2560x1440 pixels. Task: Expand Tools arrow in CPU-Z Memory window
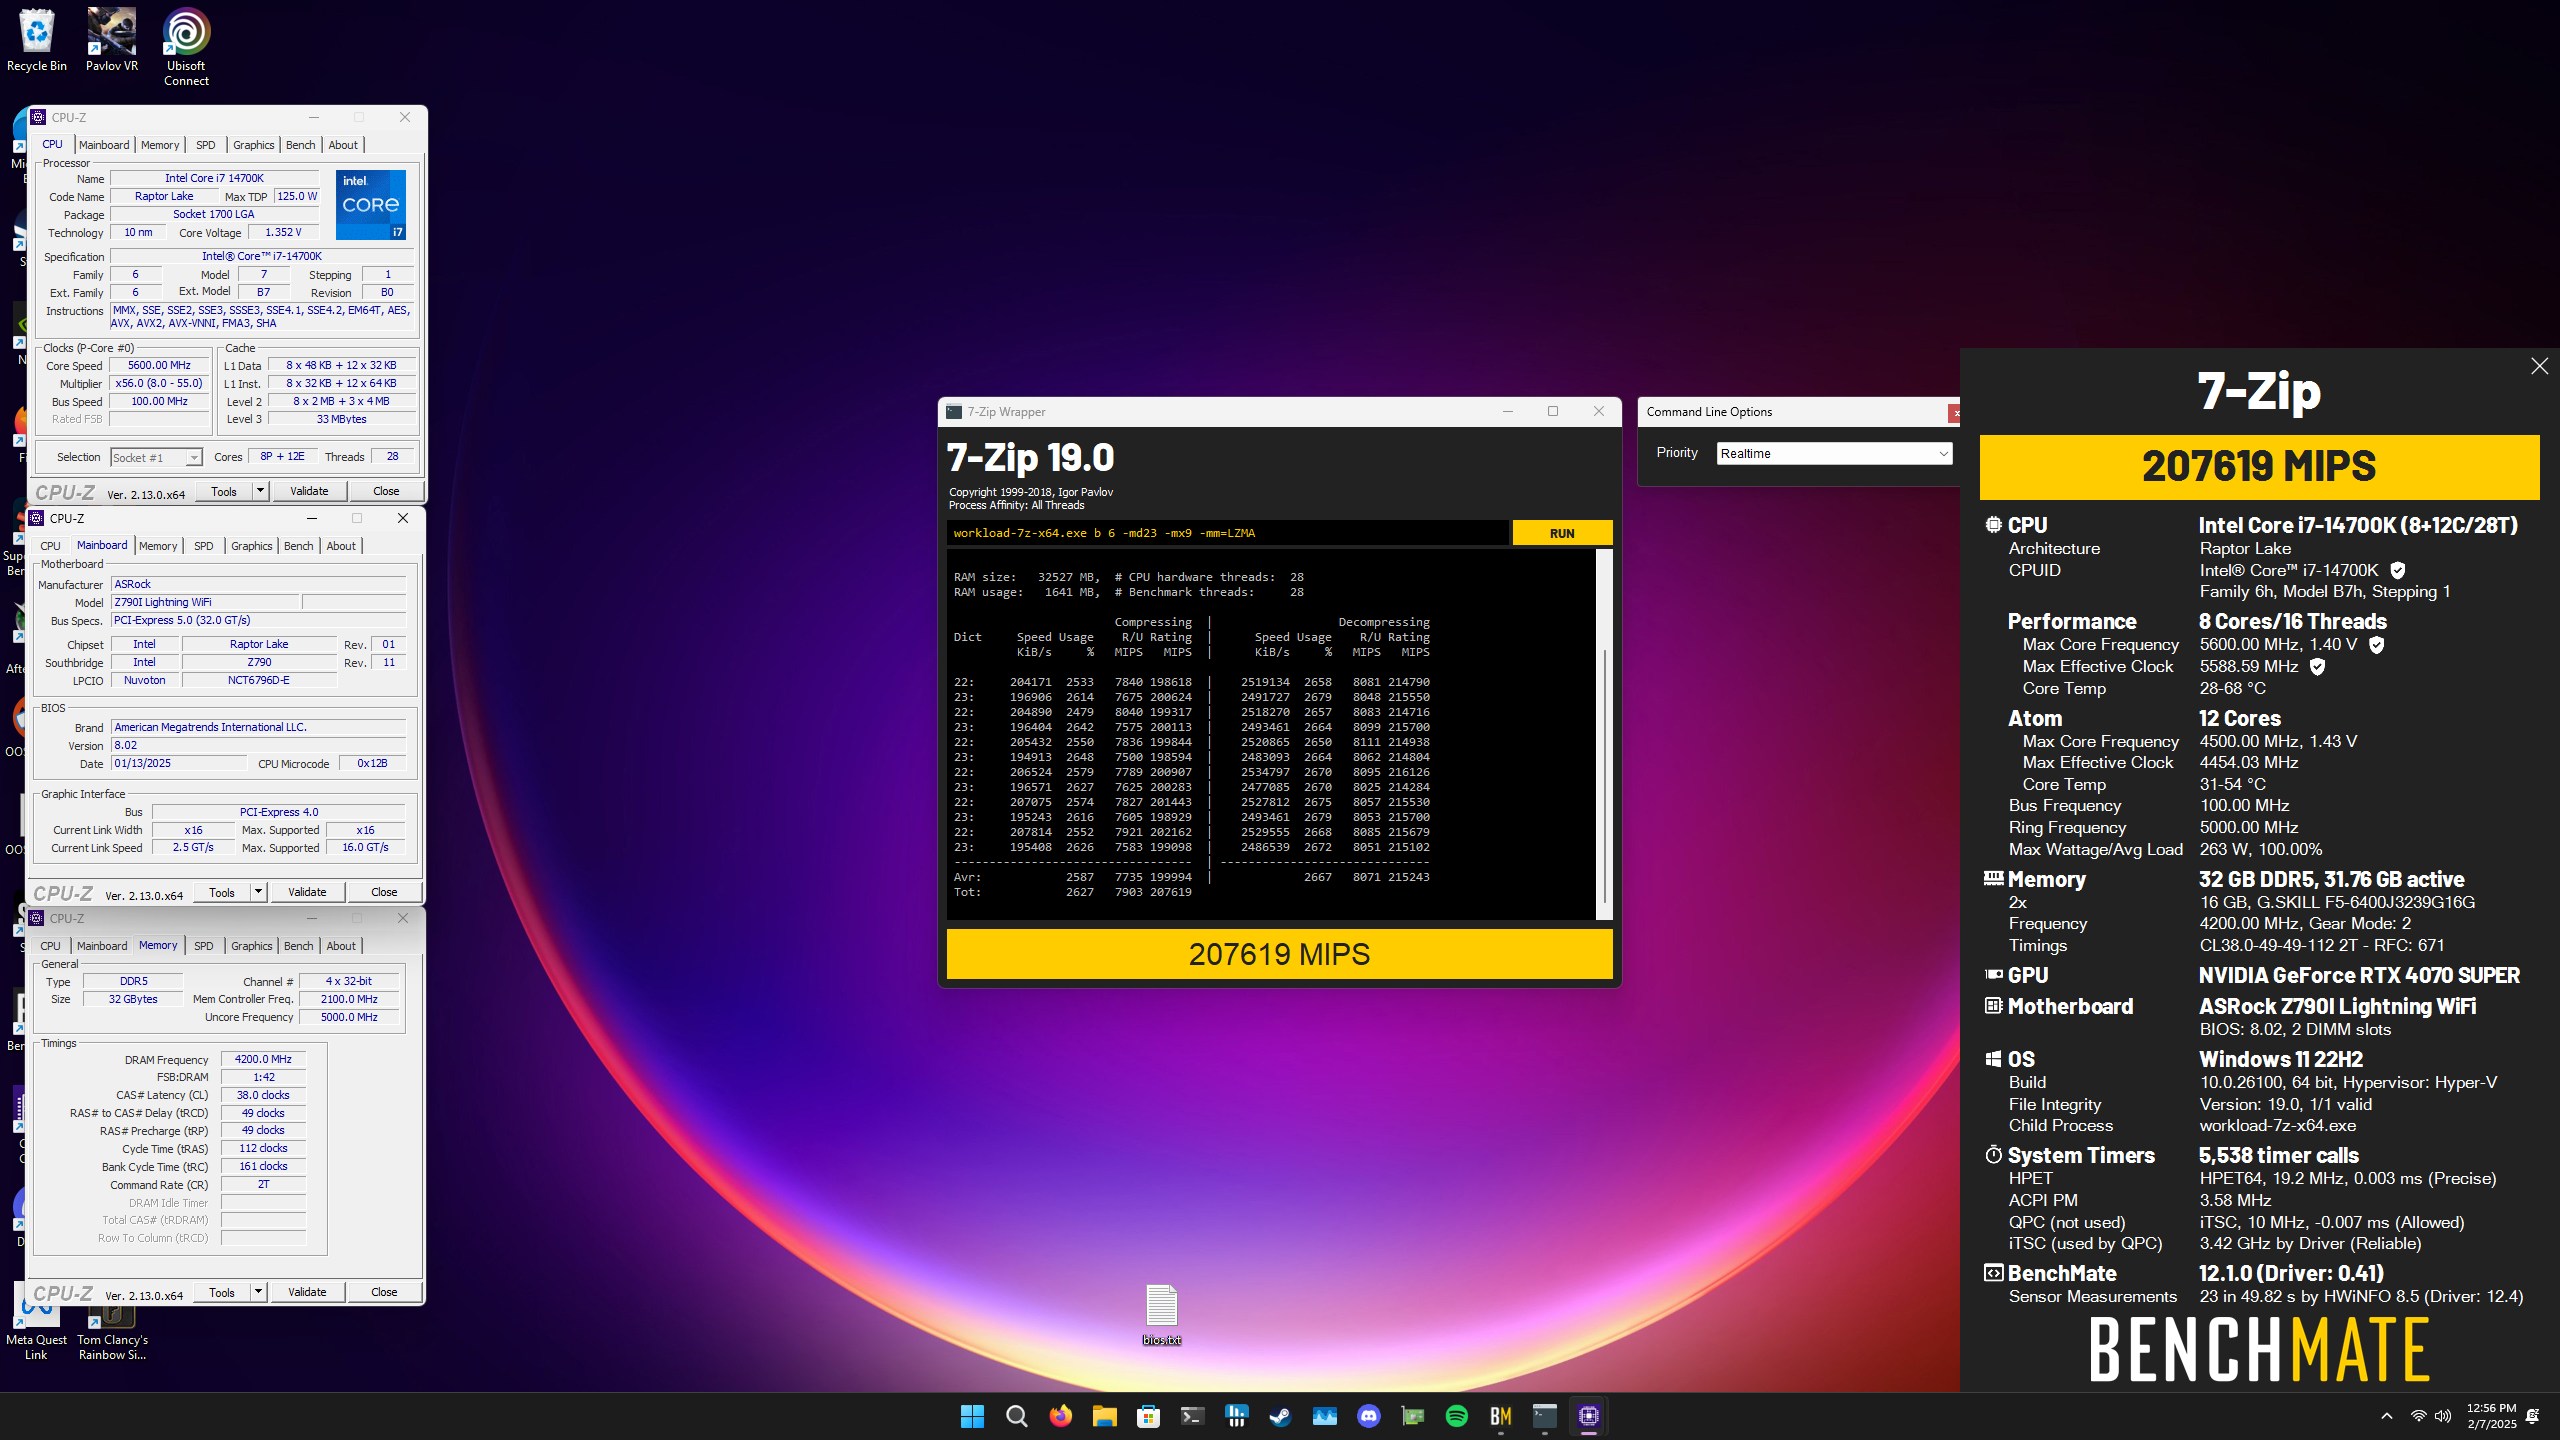tap(258, 1292)
